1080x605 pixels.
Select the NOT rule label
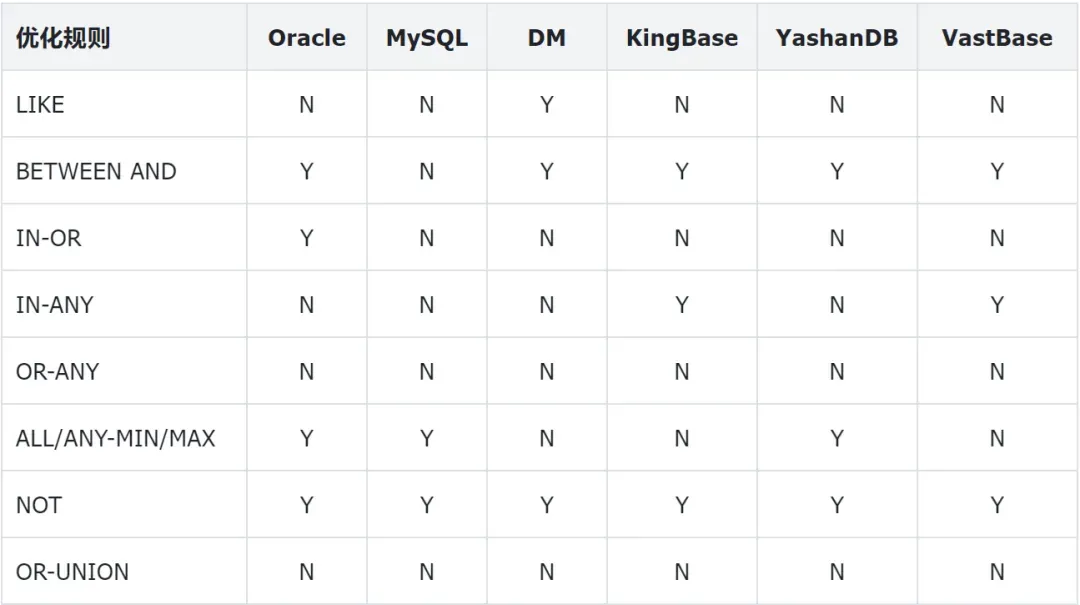pyautogui.click(x=38, y=505)
